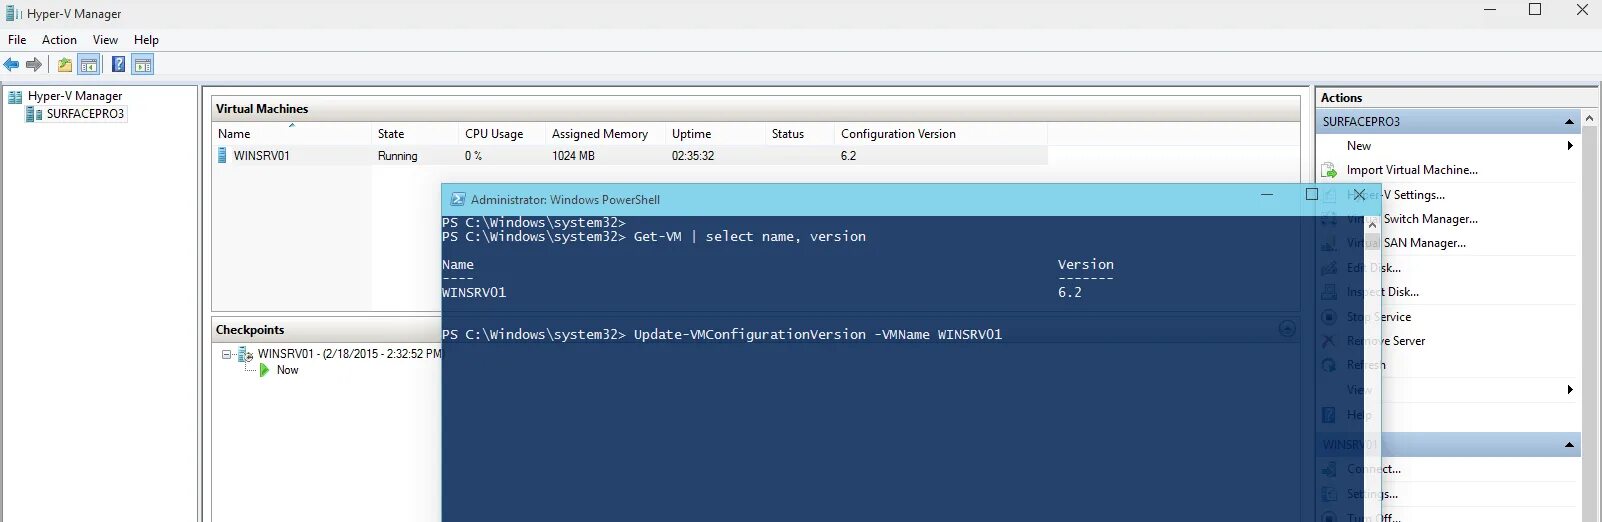This screenshot has height=522, width=1602.
Task: Select Import Virtual Machine action
Action: click(x=1412, y=170)
